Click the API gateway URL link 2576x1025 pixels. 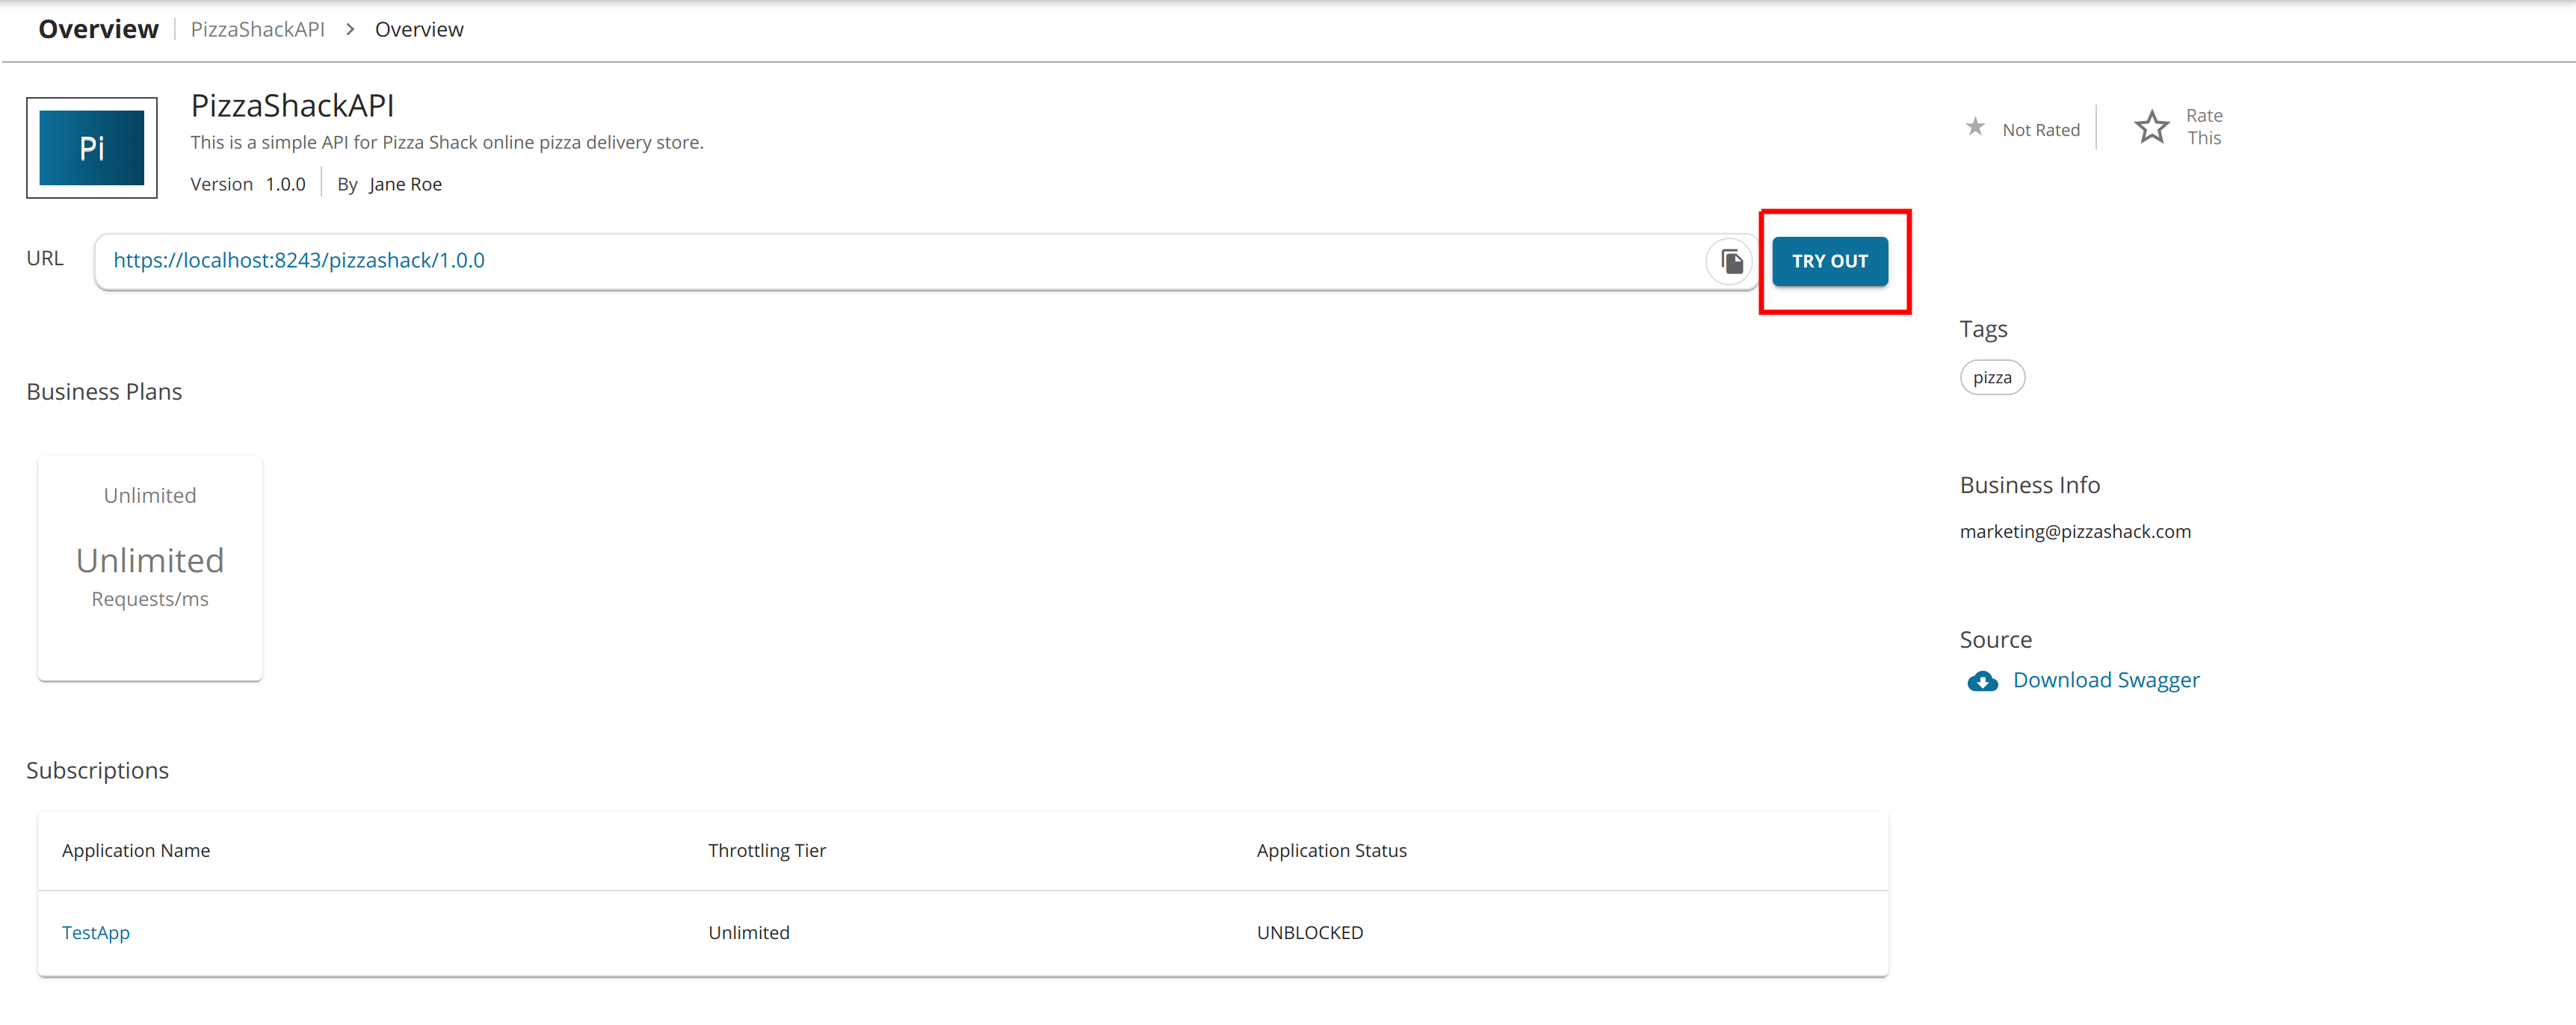tap(299, 261)
